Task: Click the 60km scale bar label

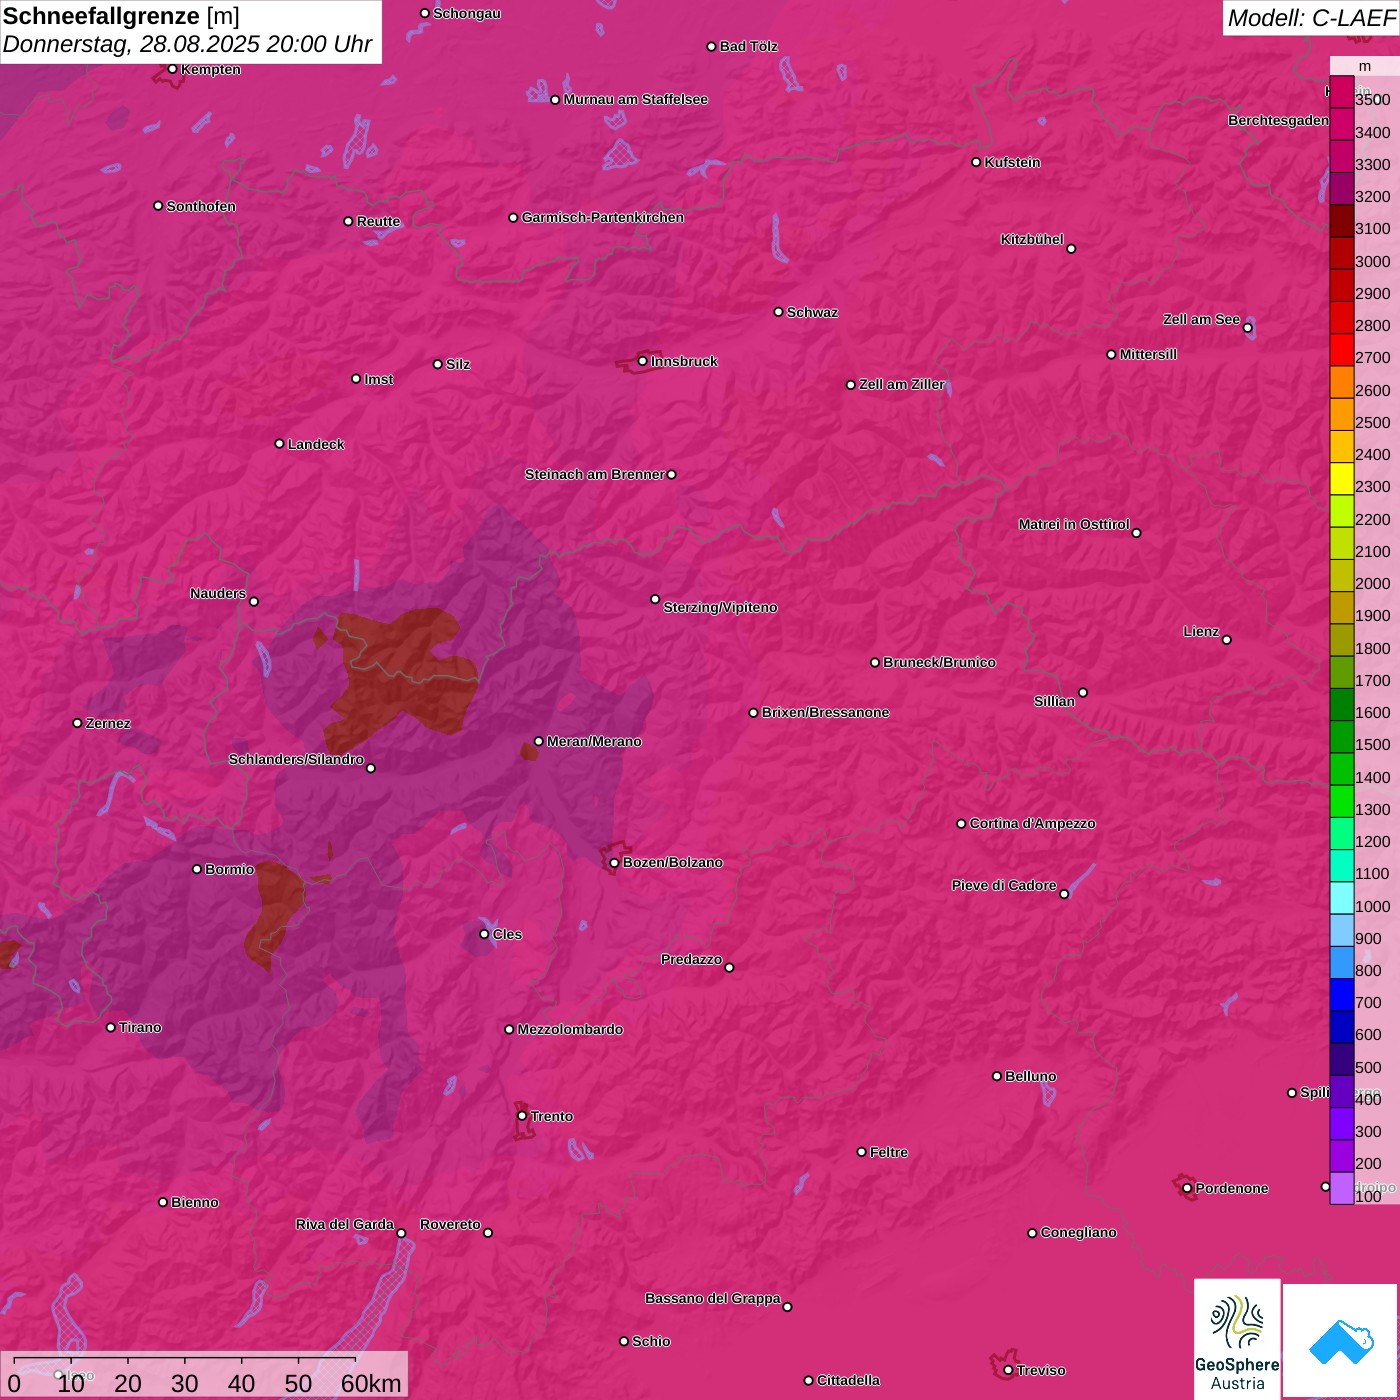Action: (371, 1383)
